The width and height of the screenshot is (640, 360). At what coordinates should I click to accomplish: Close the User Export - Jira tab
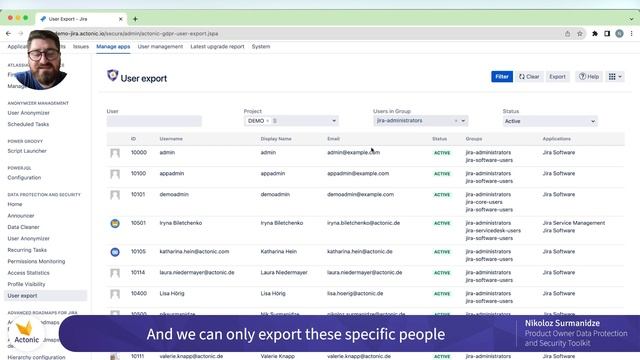point(120,19)
